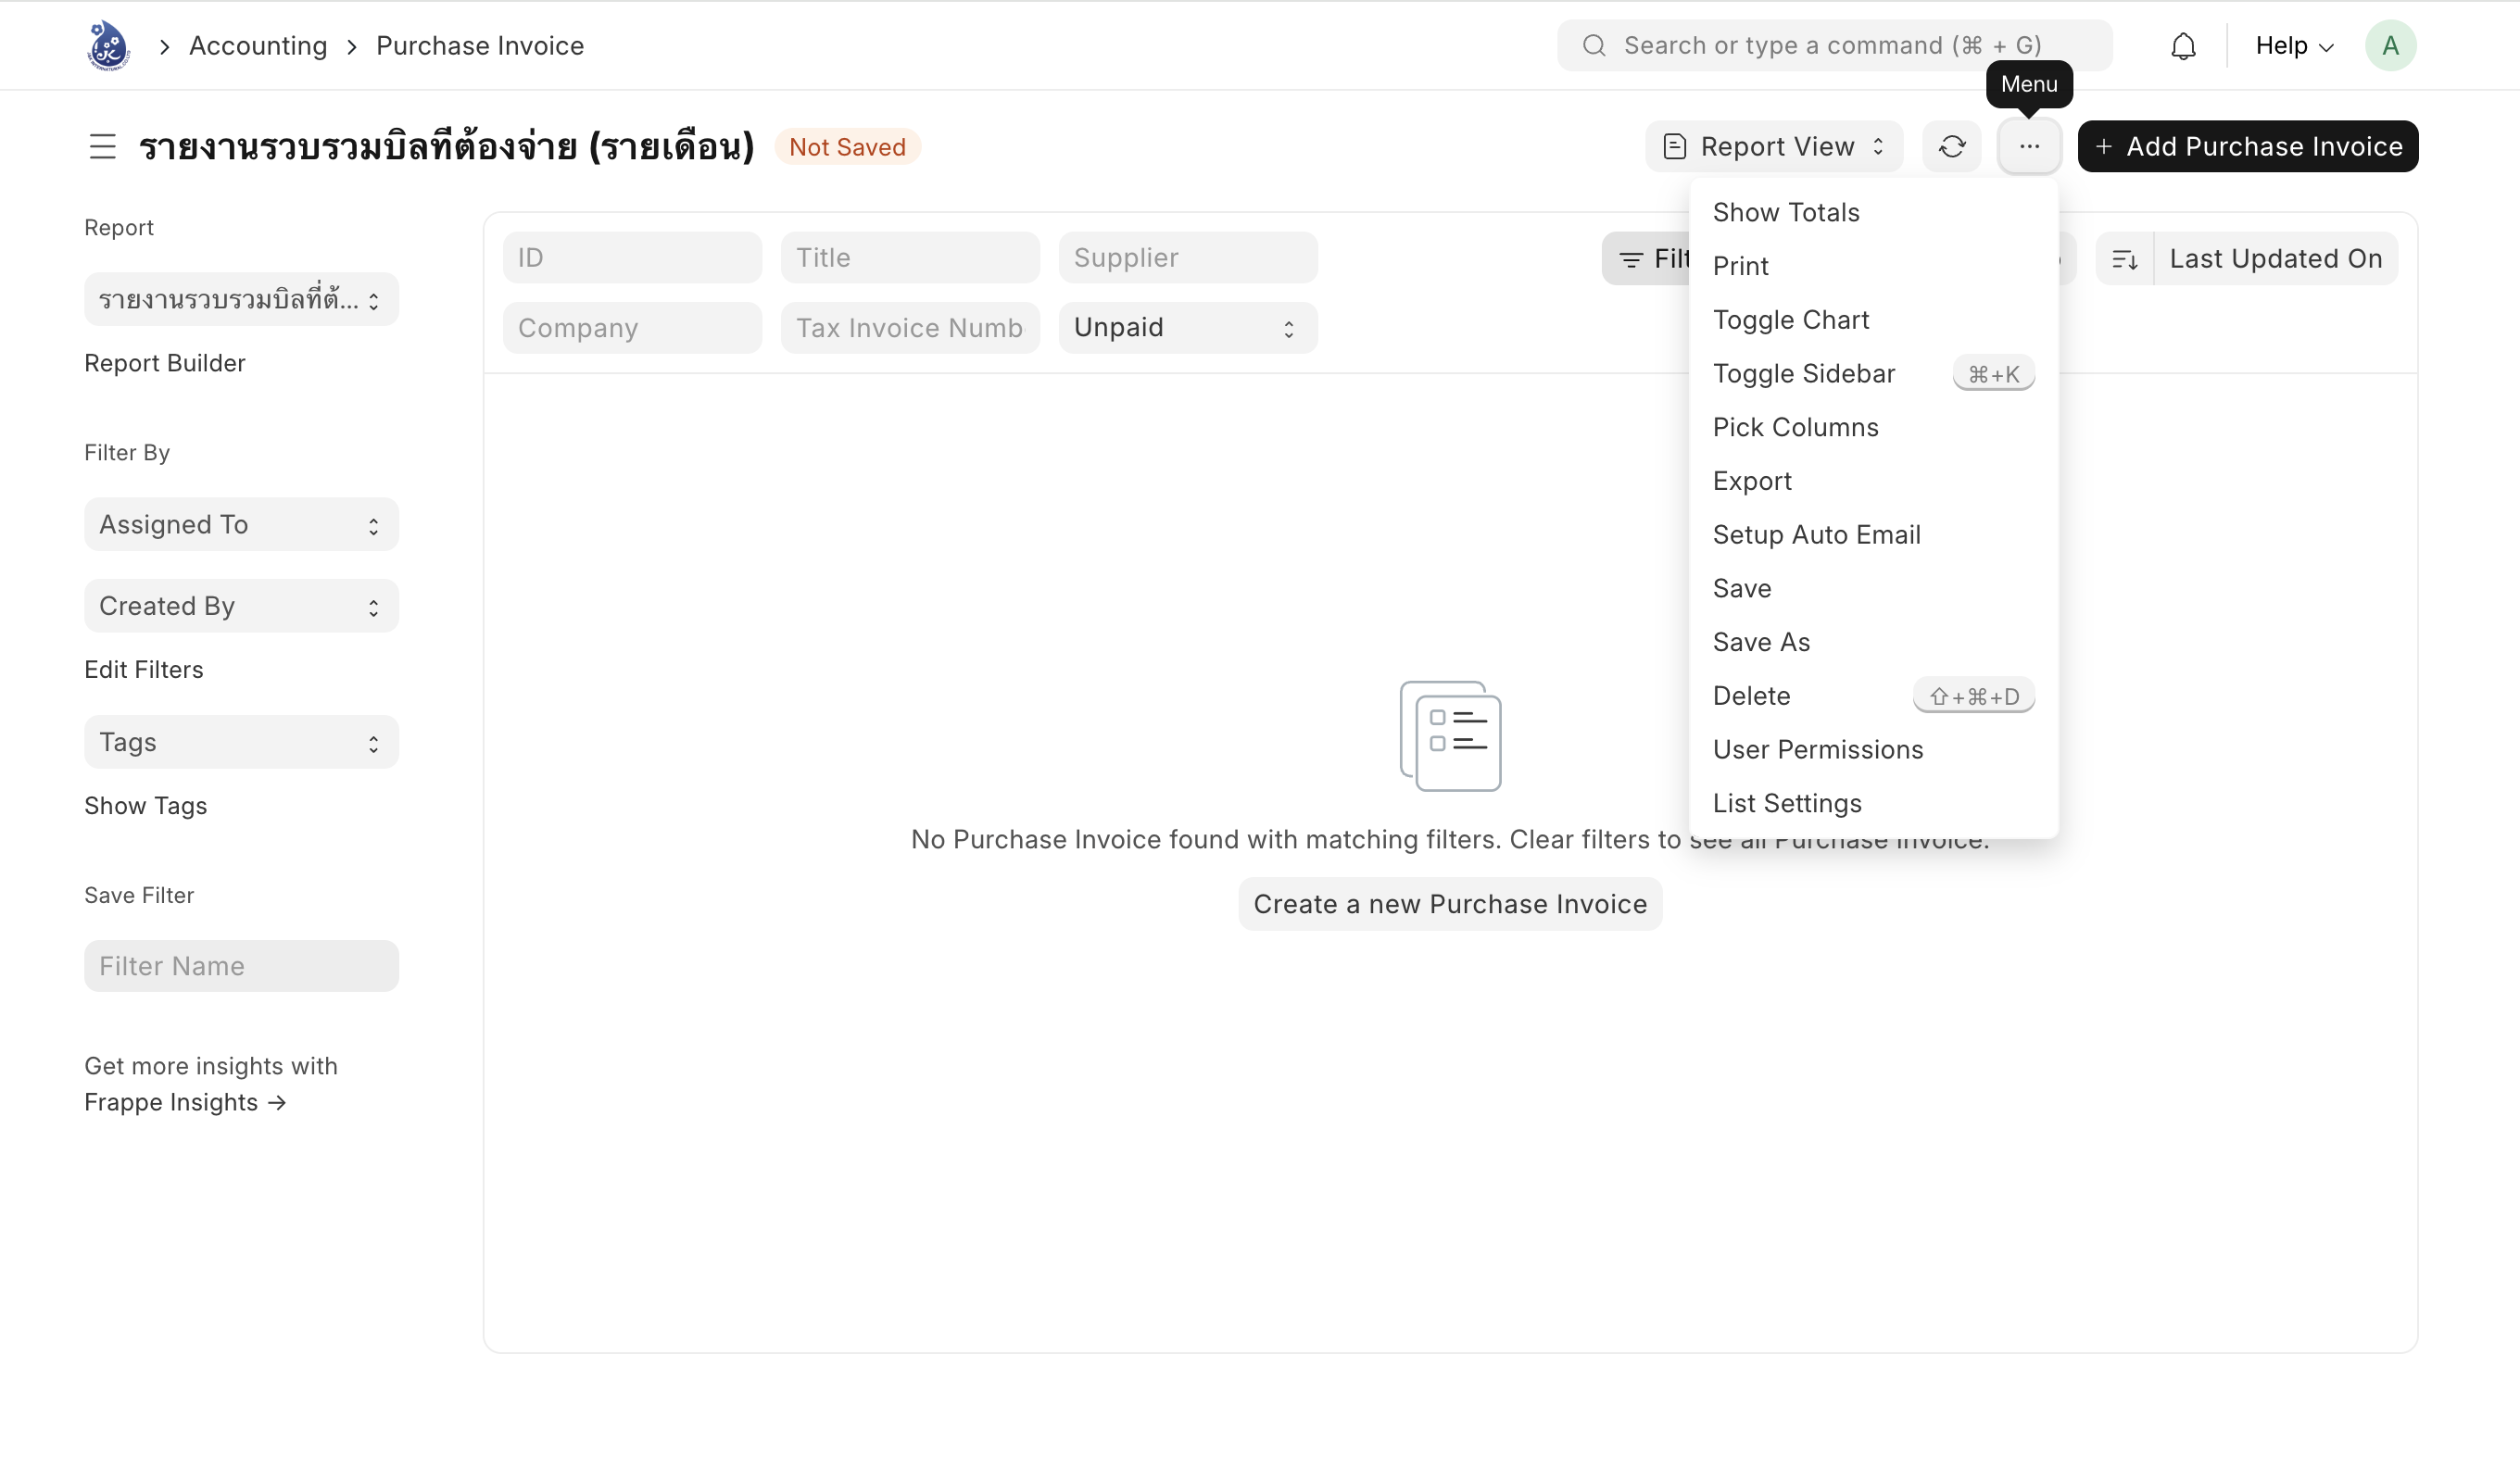Click the empty list illustration

click(1450, 736)
